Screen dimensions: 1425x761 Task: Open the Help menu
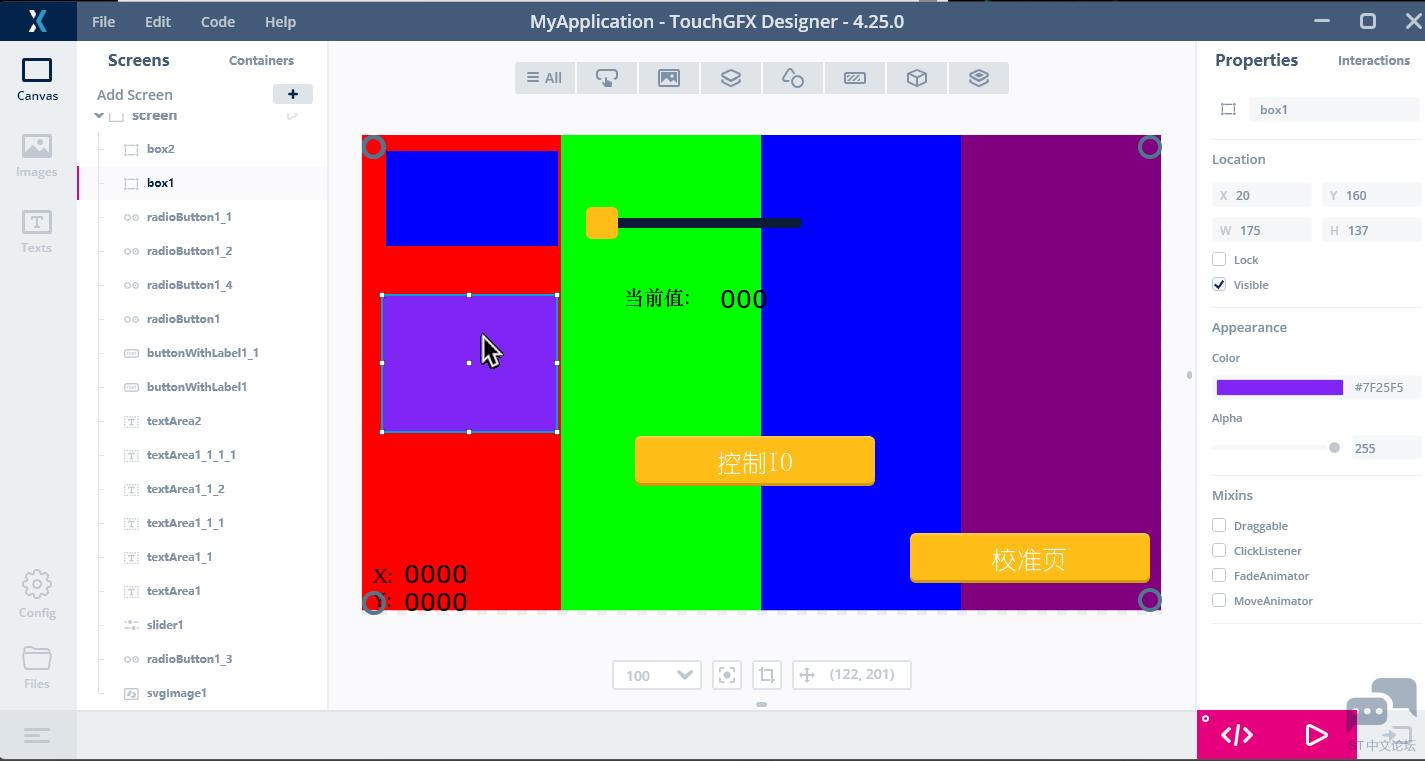coord(280,21)
